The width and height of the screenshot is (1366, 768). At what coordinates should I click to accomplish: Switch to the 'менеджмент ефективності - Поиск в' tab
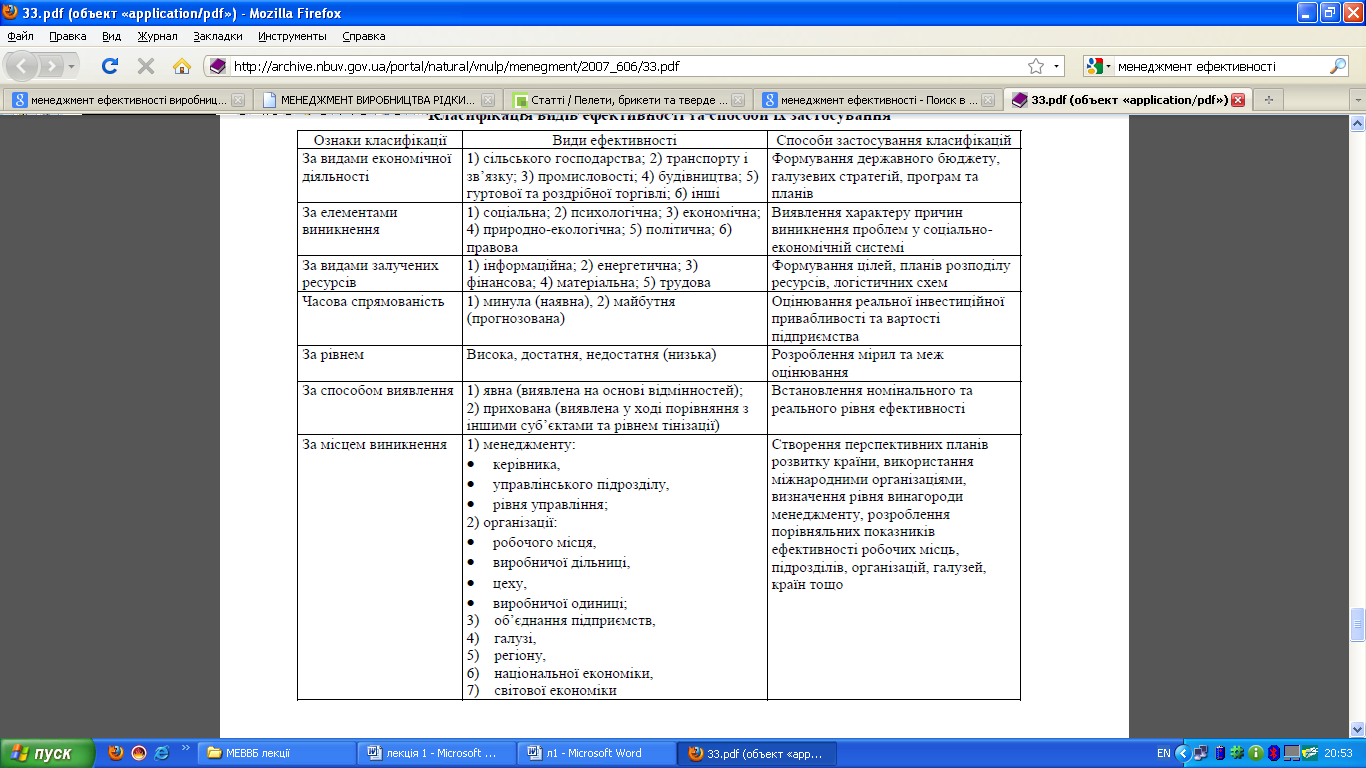coord(876,100)
